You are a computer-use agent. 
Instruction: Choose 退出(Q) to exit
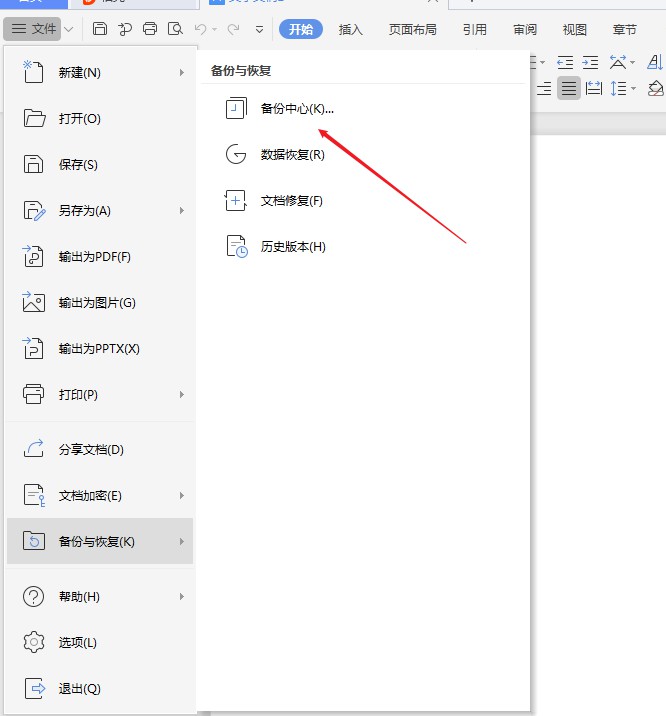(100, 688)
